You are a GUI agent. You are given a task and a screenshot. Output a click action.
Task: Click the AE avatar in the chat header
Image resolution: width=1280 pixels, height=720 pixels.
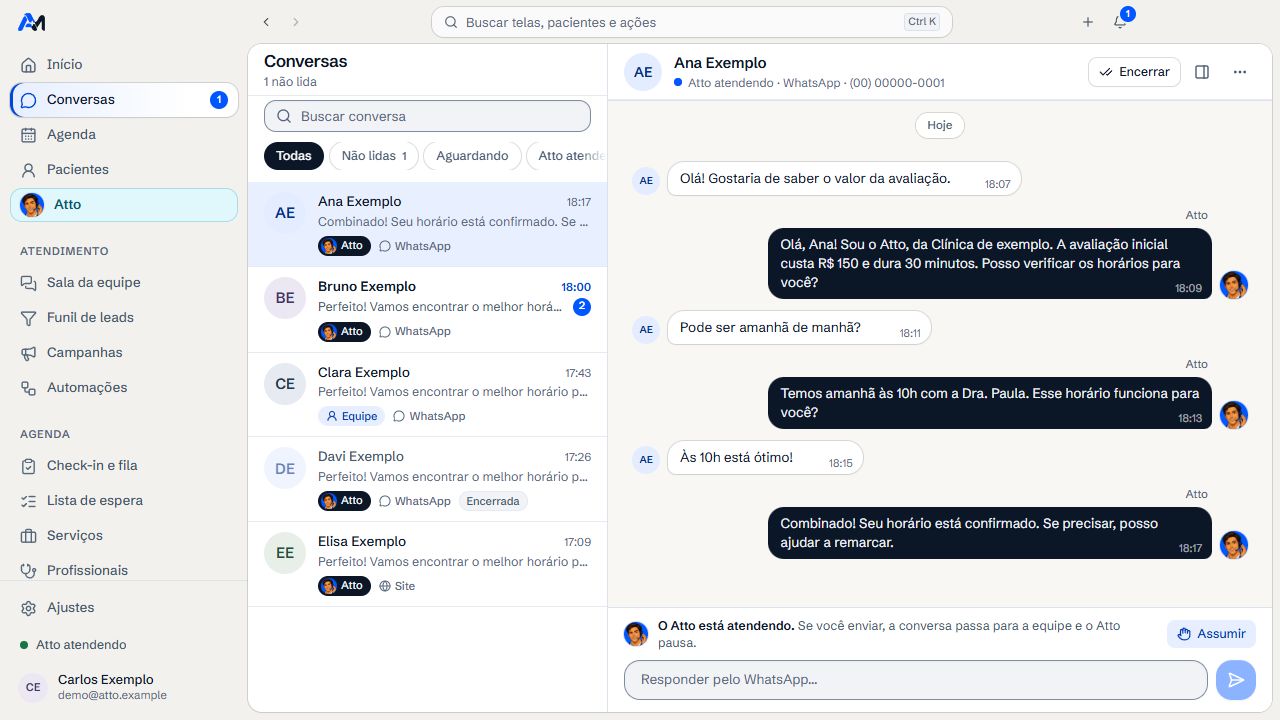(643, 72)
